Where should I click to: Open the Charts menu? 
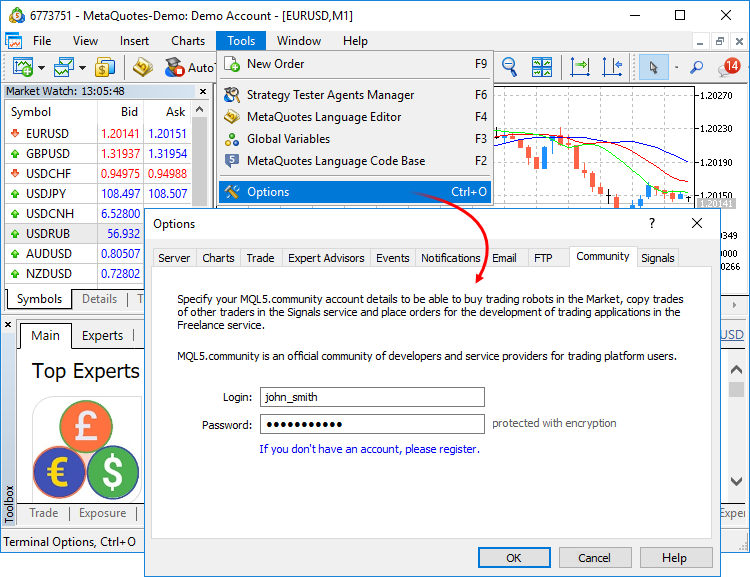(x=188, y=41)
